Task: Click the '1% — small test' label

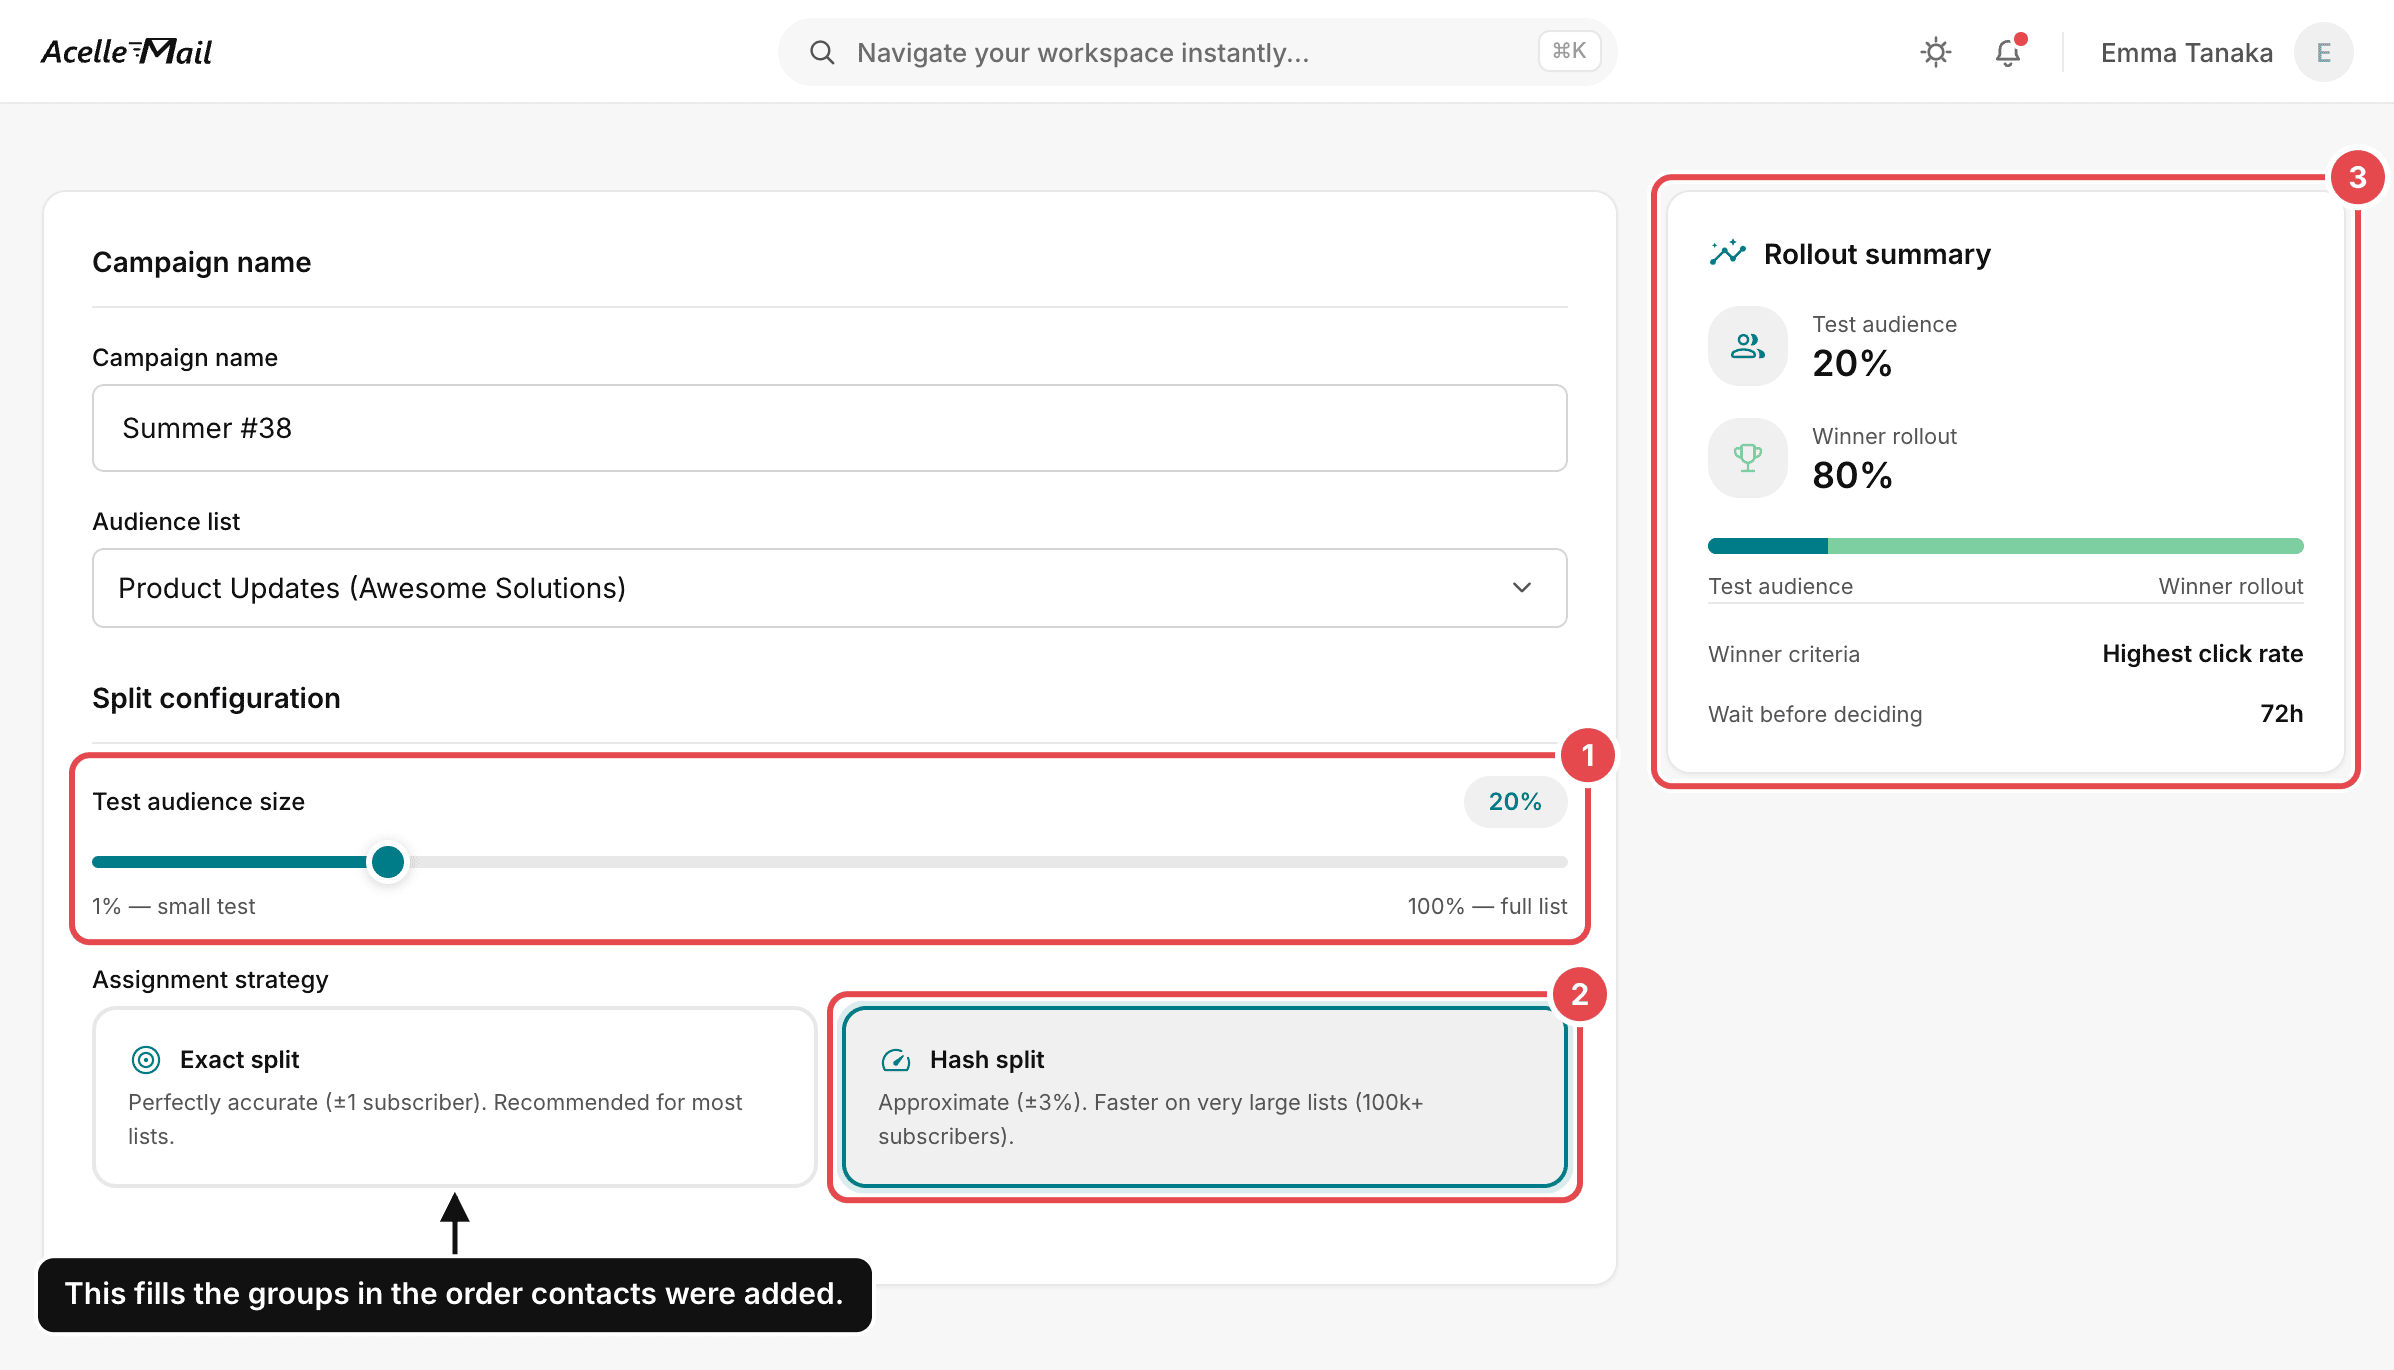Action: (174, 906)
